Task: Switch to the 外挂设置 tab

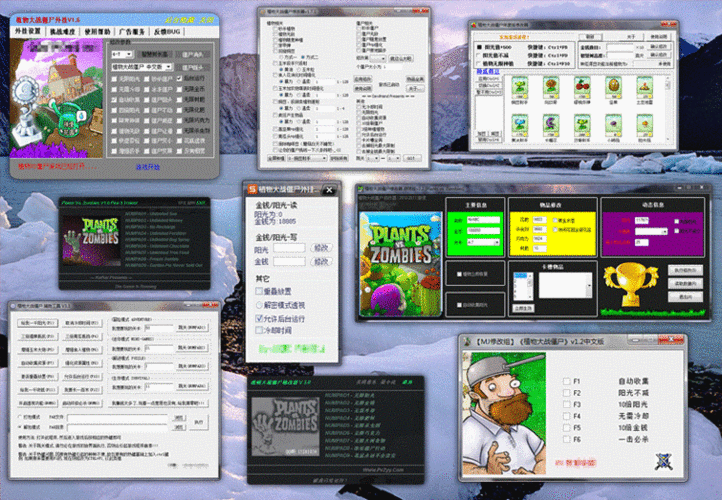Action: coord(28,31)
